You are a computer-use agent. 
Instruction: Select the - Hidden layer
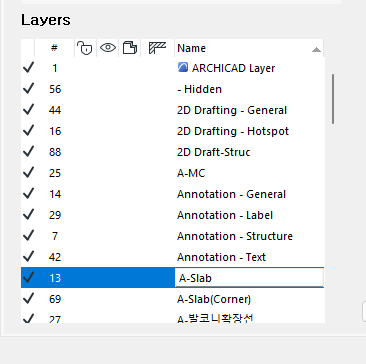tap(199, 89)
